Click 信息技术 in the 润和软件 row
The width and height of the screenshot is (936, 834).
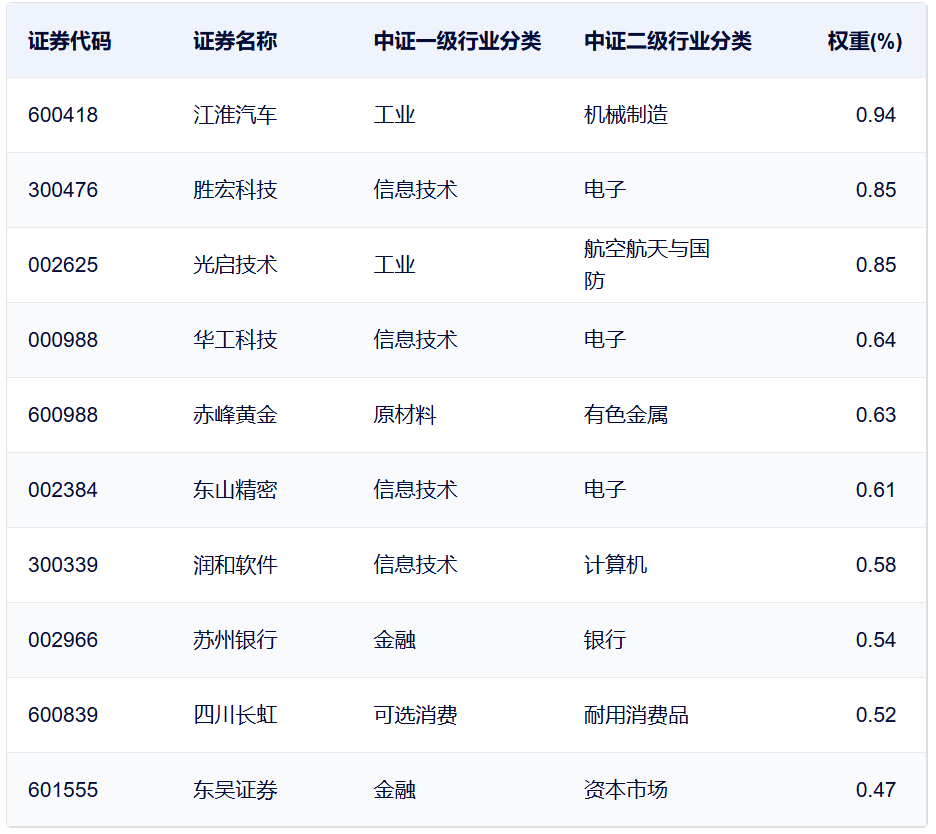coord(415,565)
